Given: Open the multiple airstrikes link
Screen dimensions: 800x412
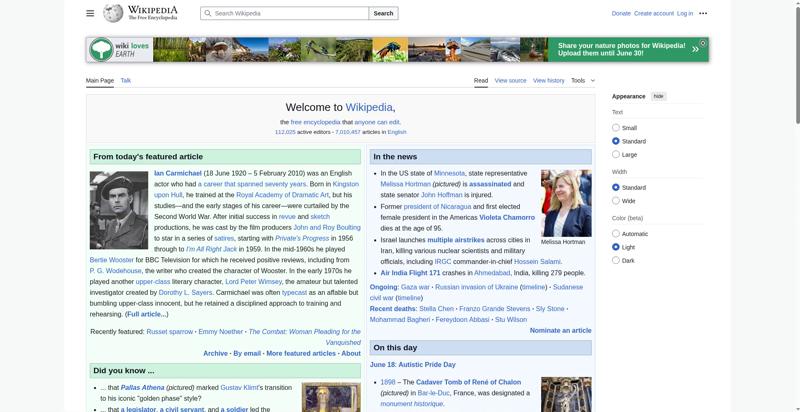Looking at the screenshot, I should [456, 240].
